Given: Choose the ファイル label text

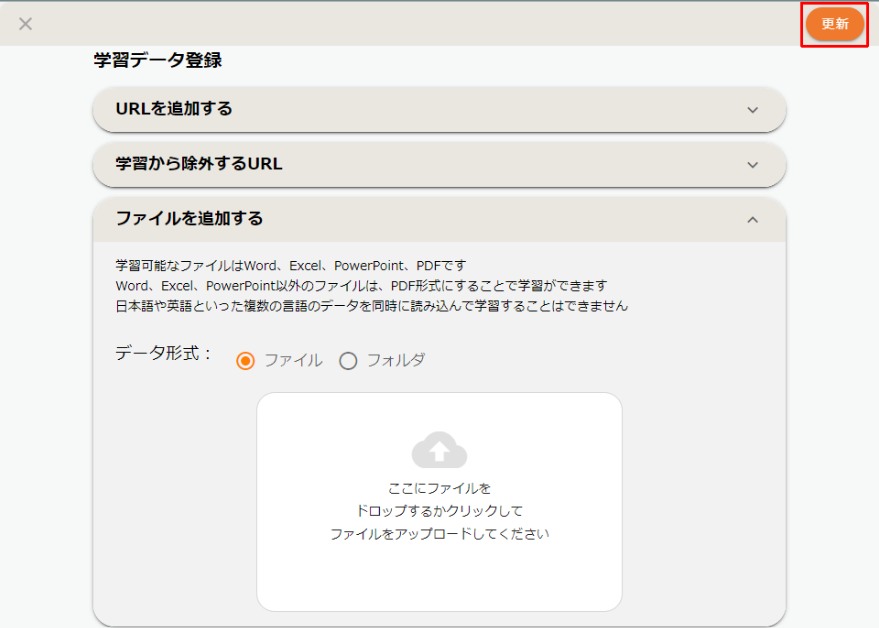Looking at the screenshot, I should point(293,361).
